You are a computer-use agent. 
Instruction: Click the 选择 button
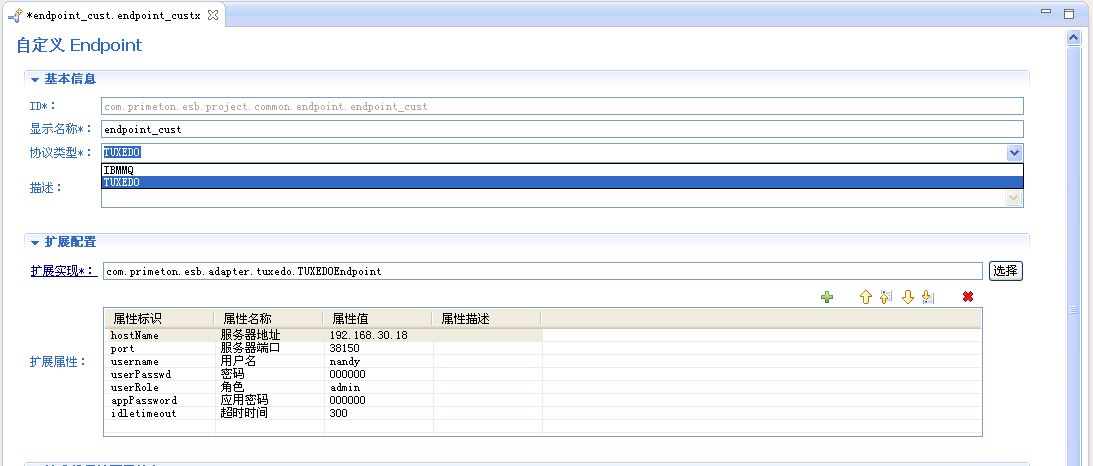[1006, 271]
